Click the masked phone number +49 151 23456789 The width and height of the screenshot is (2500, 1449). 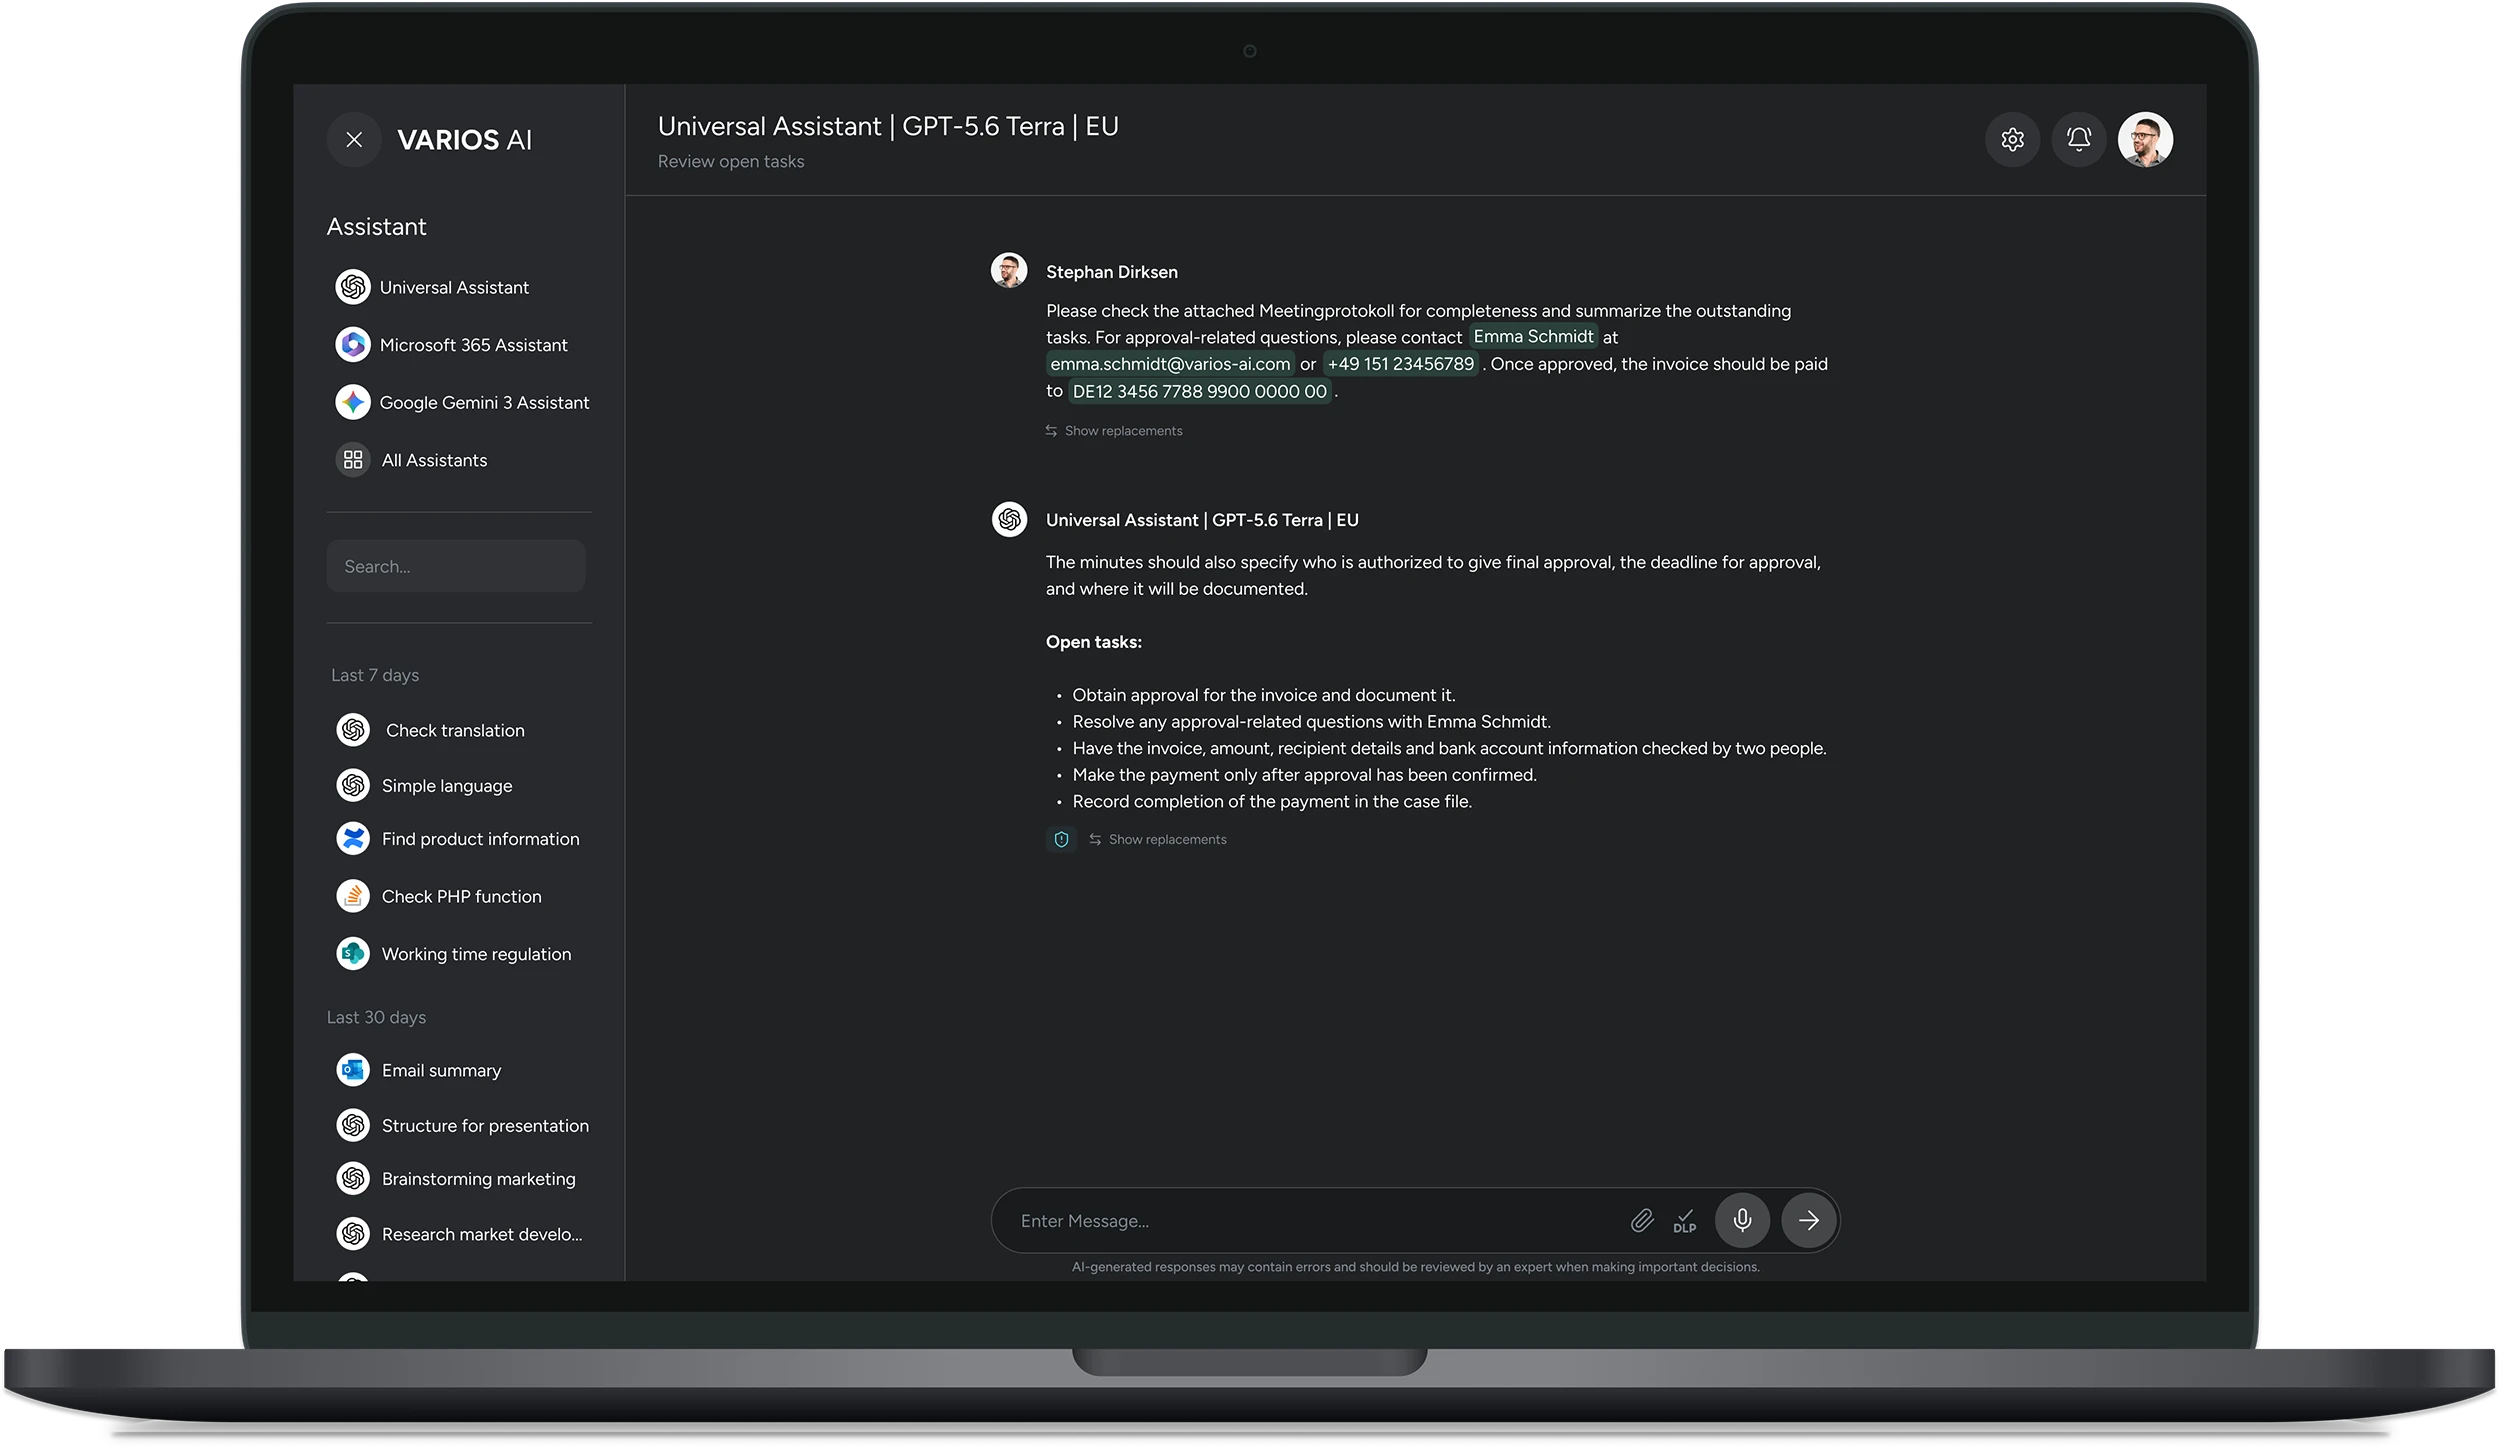(x=1401, y=364)
